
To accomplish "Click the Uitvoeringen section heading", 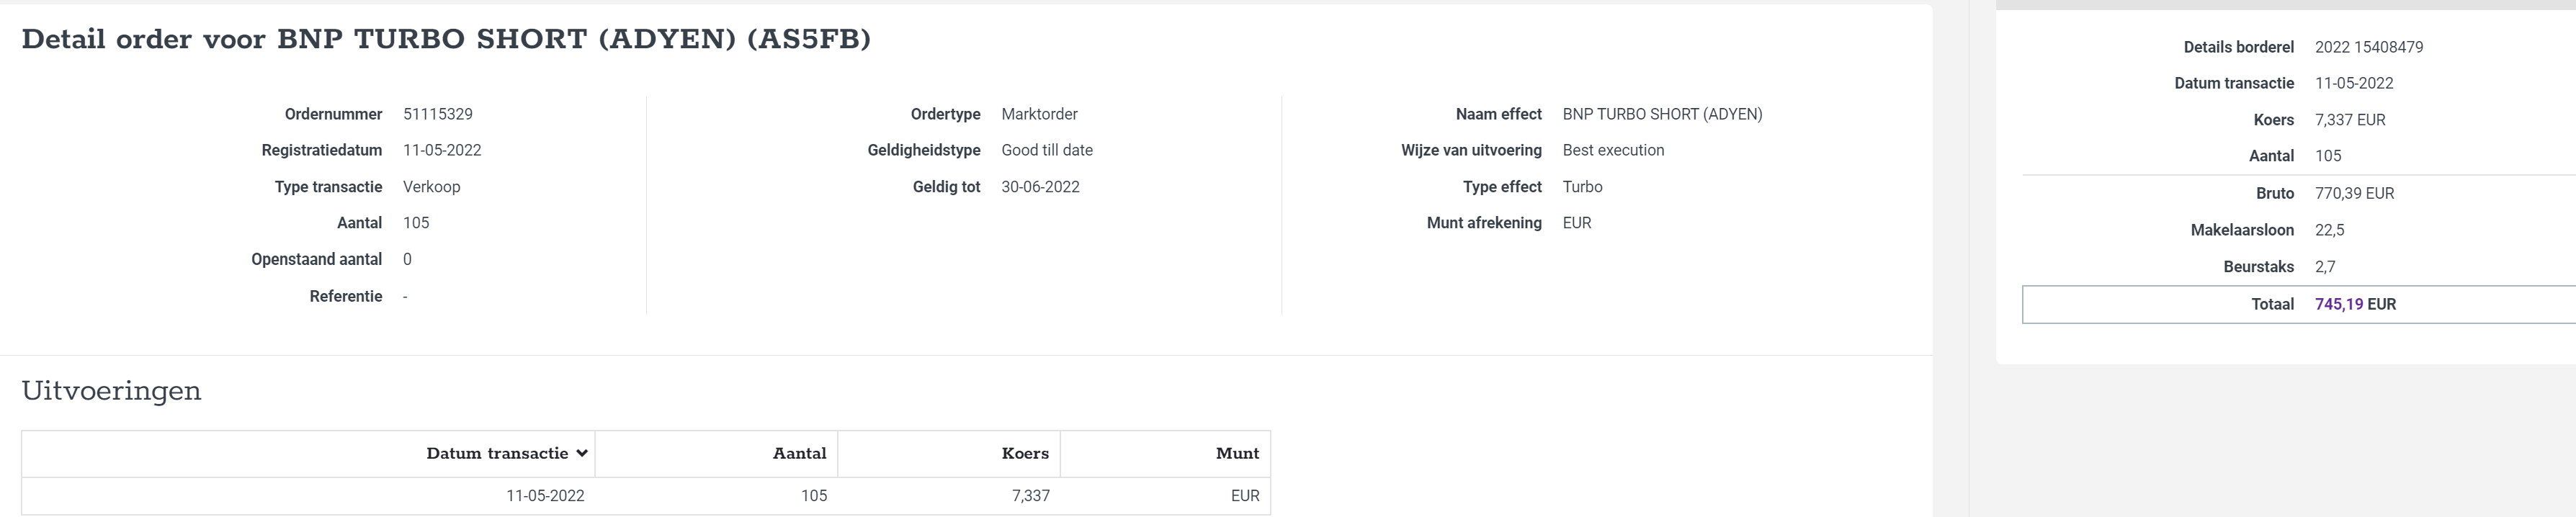I will [x=111, y=391].
